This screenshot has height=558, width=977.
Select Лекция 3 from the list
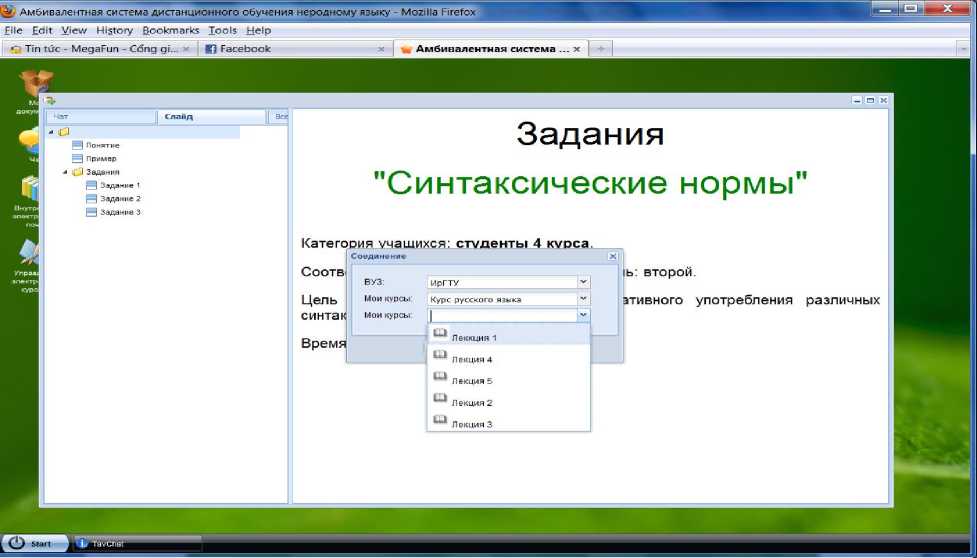tap(508, 422)
